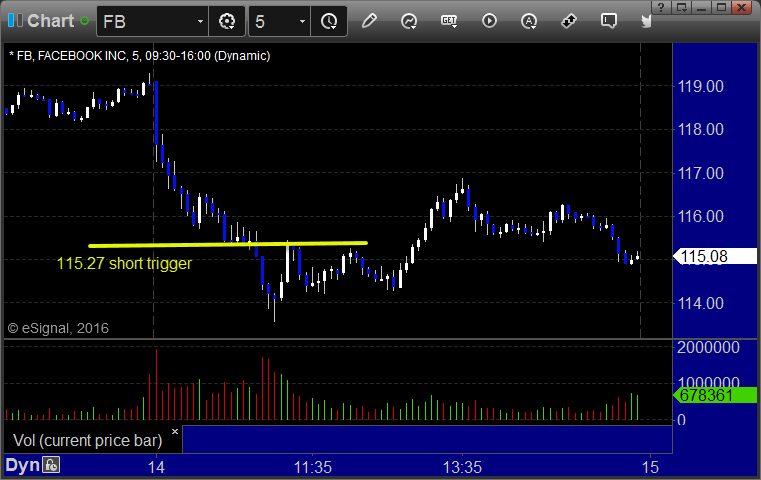Click the 117.00 price axis label
761x480 pixels.
pyautogui.click(x=700, y=173)
